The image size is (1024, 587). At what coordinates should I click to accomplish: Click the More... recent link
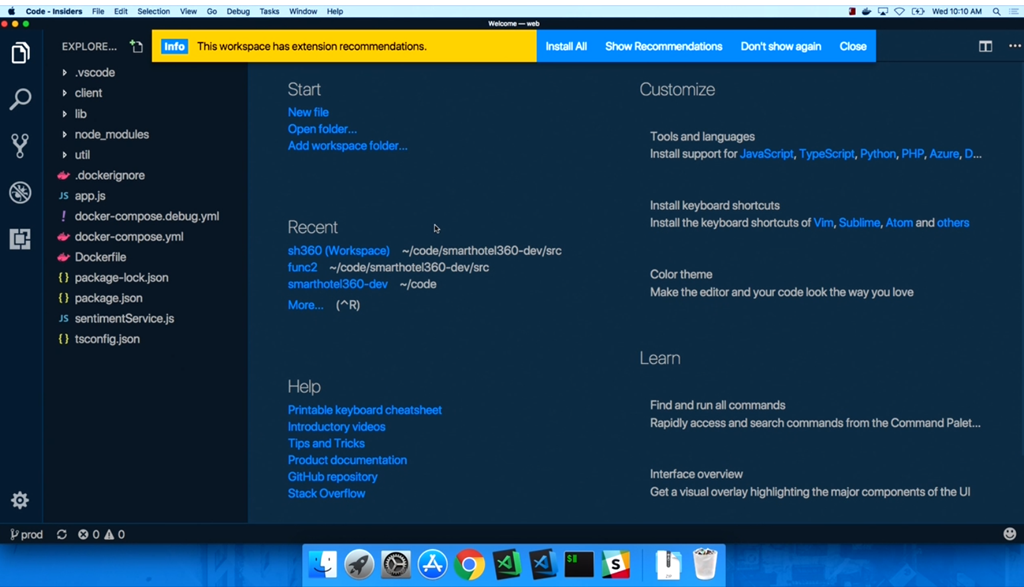tap(306, 305)
